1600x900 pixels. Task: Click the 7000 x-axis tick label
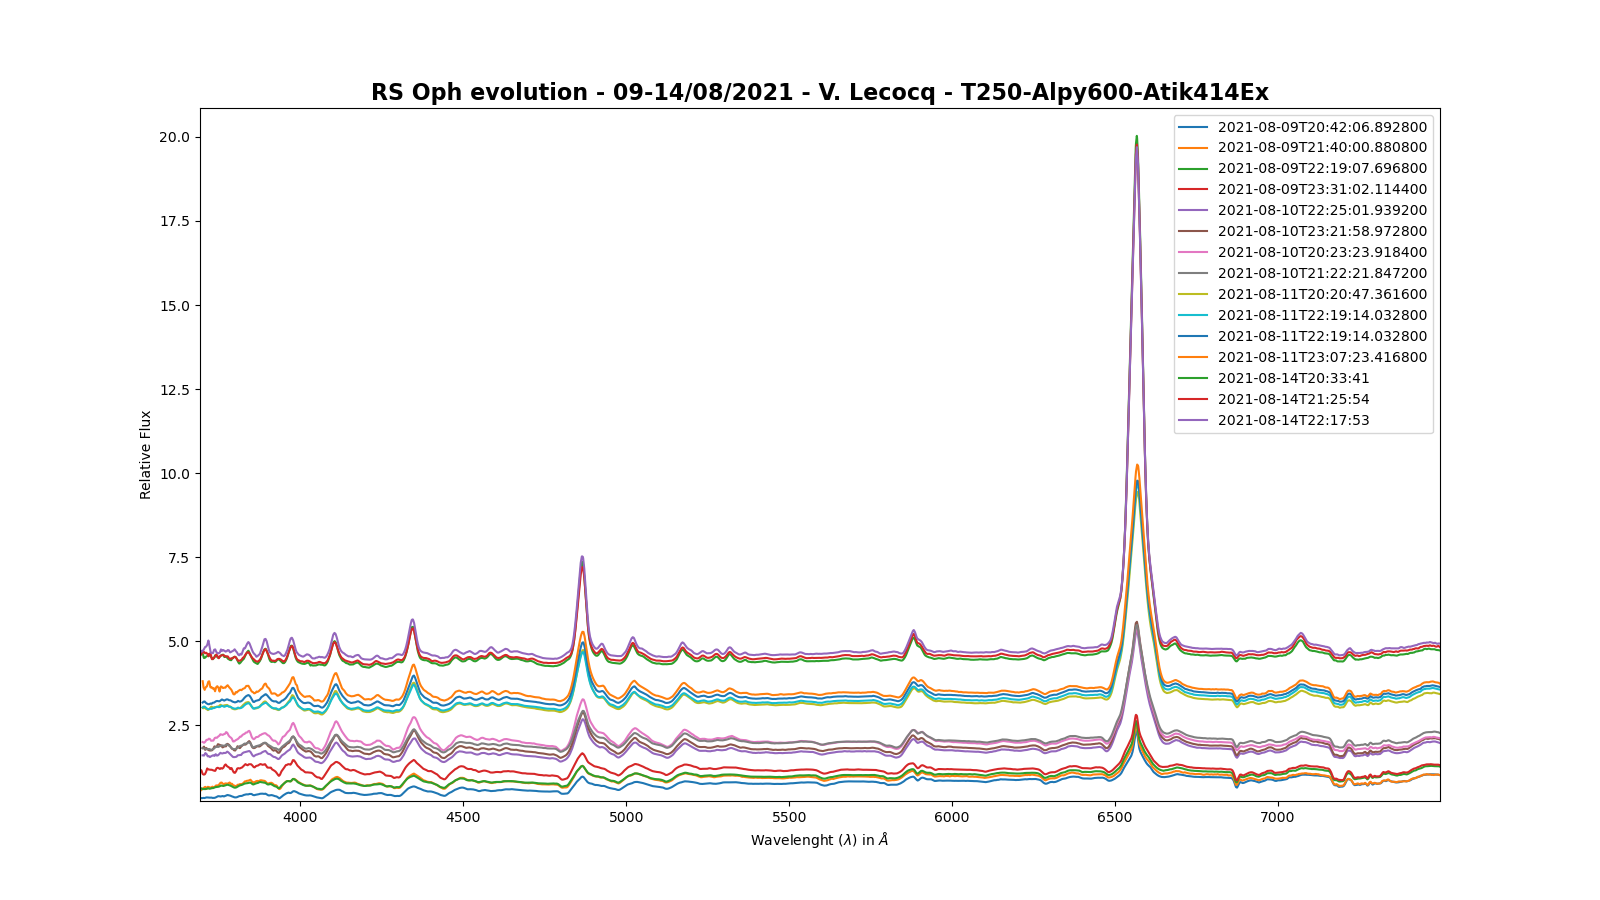(1277, 818)
